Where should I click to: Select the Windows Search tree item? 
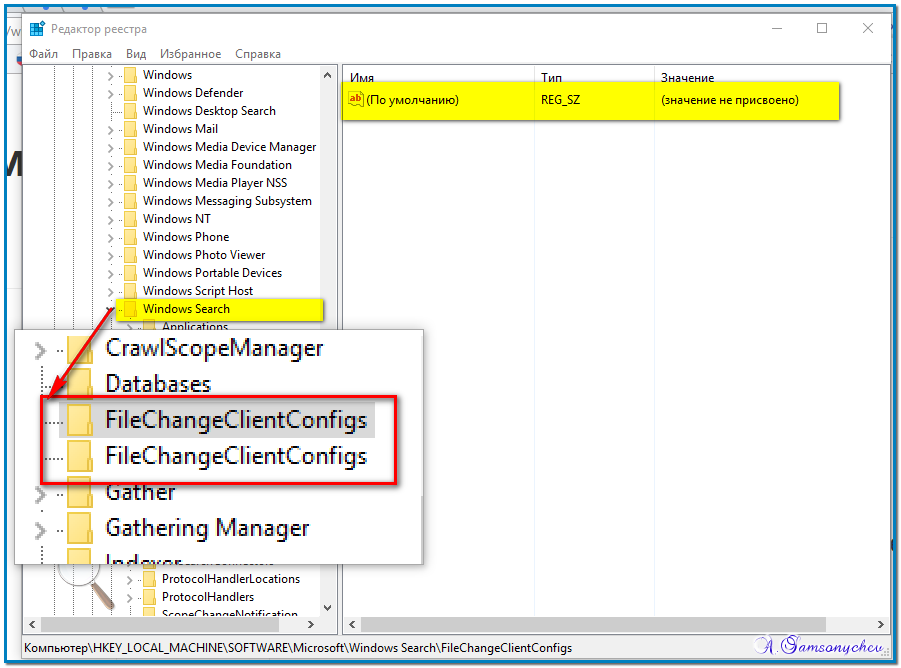pos(186,308)
